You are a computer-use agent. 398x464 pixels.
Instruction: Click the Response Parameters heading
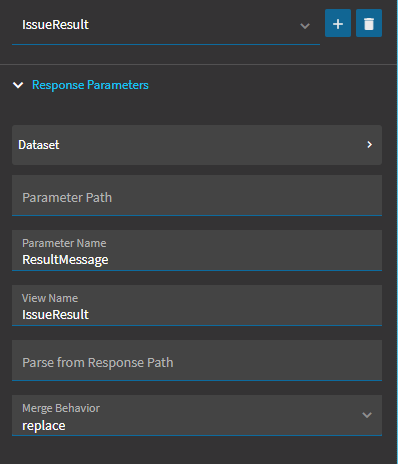click(90, 85)
